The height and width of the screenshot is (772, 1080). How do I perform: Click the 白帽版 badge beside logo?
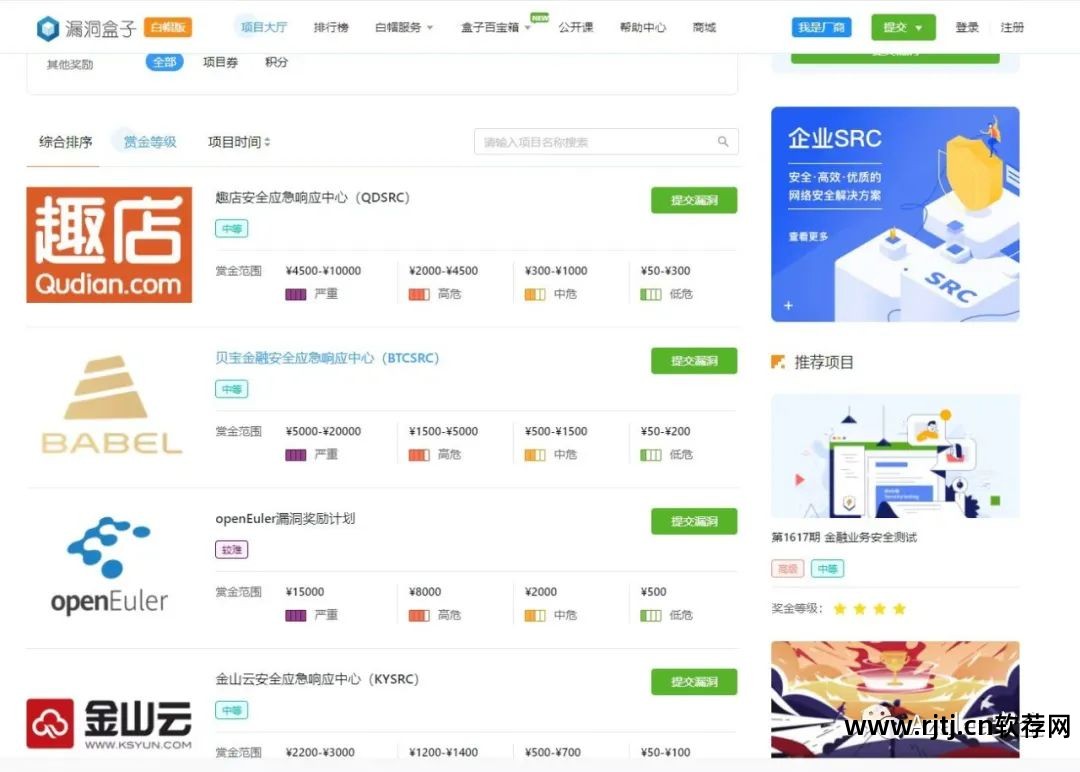(168, 28)
